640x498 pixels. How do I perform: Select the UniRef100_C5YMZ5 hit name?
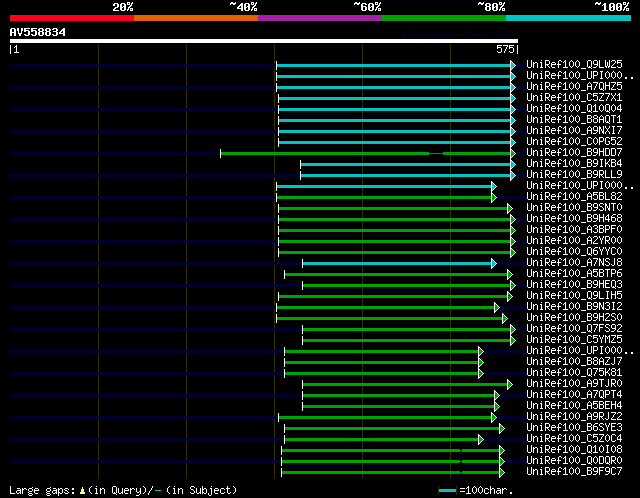(574, 340)
